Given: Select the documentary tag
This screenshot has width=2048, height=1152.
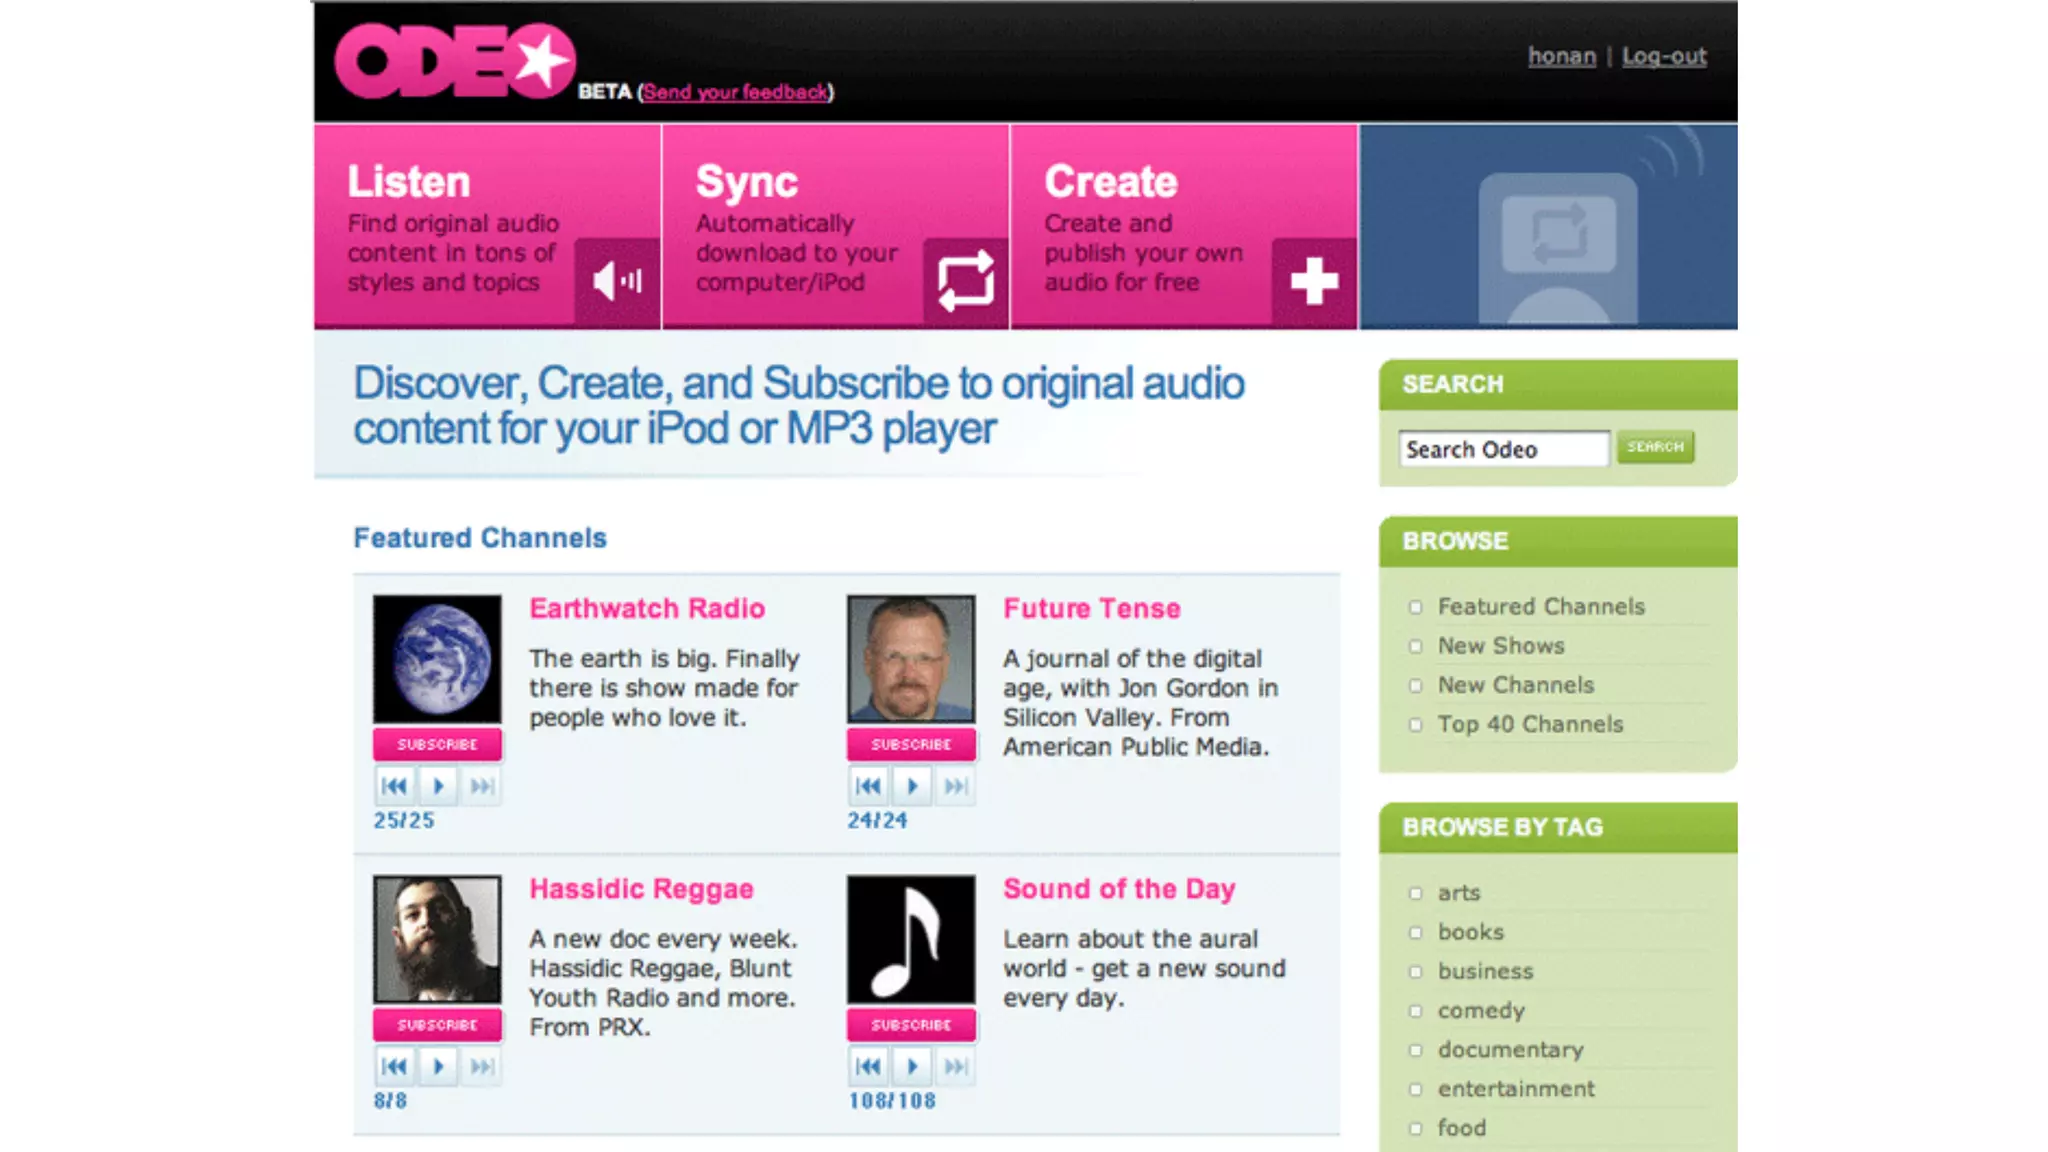Looking at the screenshot, I should [1510, 1050].
